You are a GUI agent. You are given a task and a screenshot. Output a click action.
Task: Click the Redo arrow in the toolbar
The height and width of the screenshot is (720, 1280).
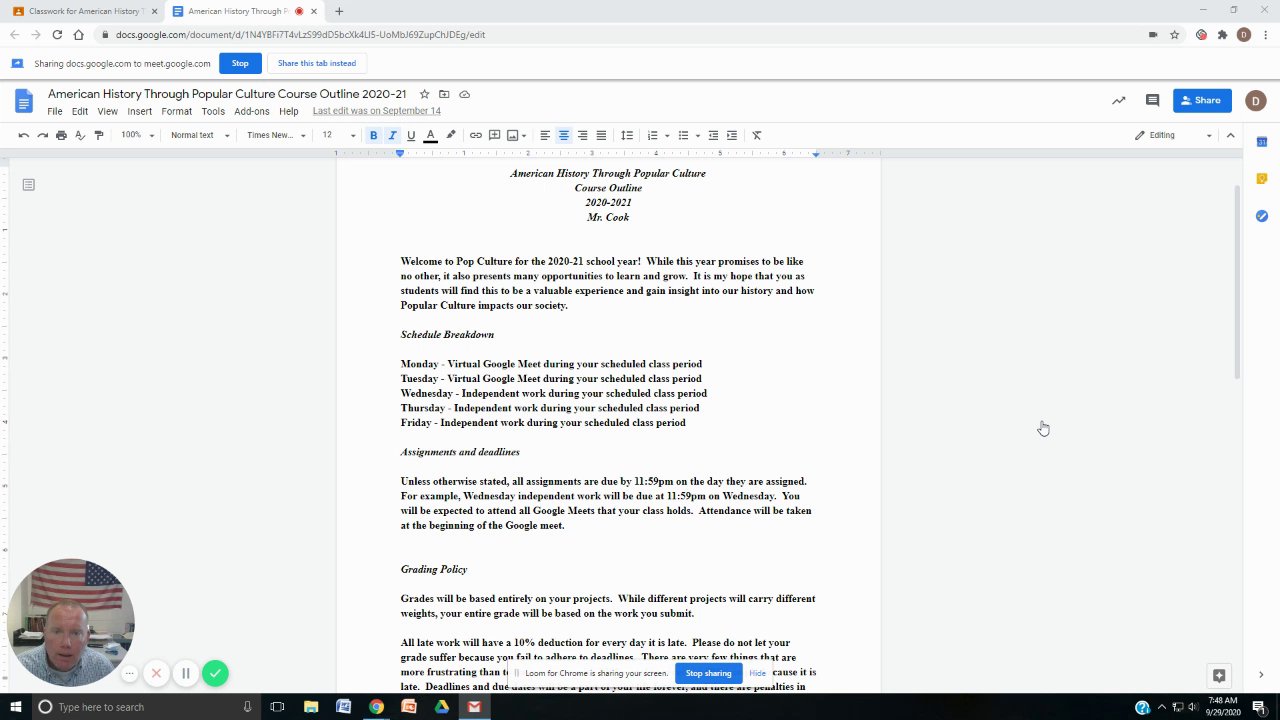point(42,135)
